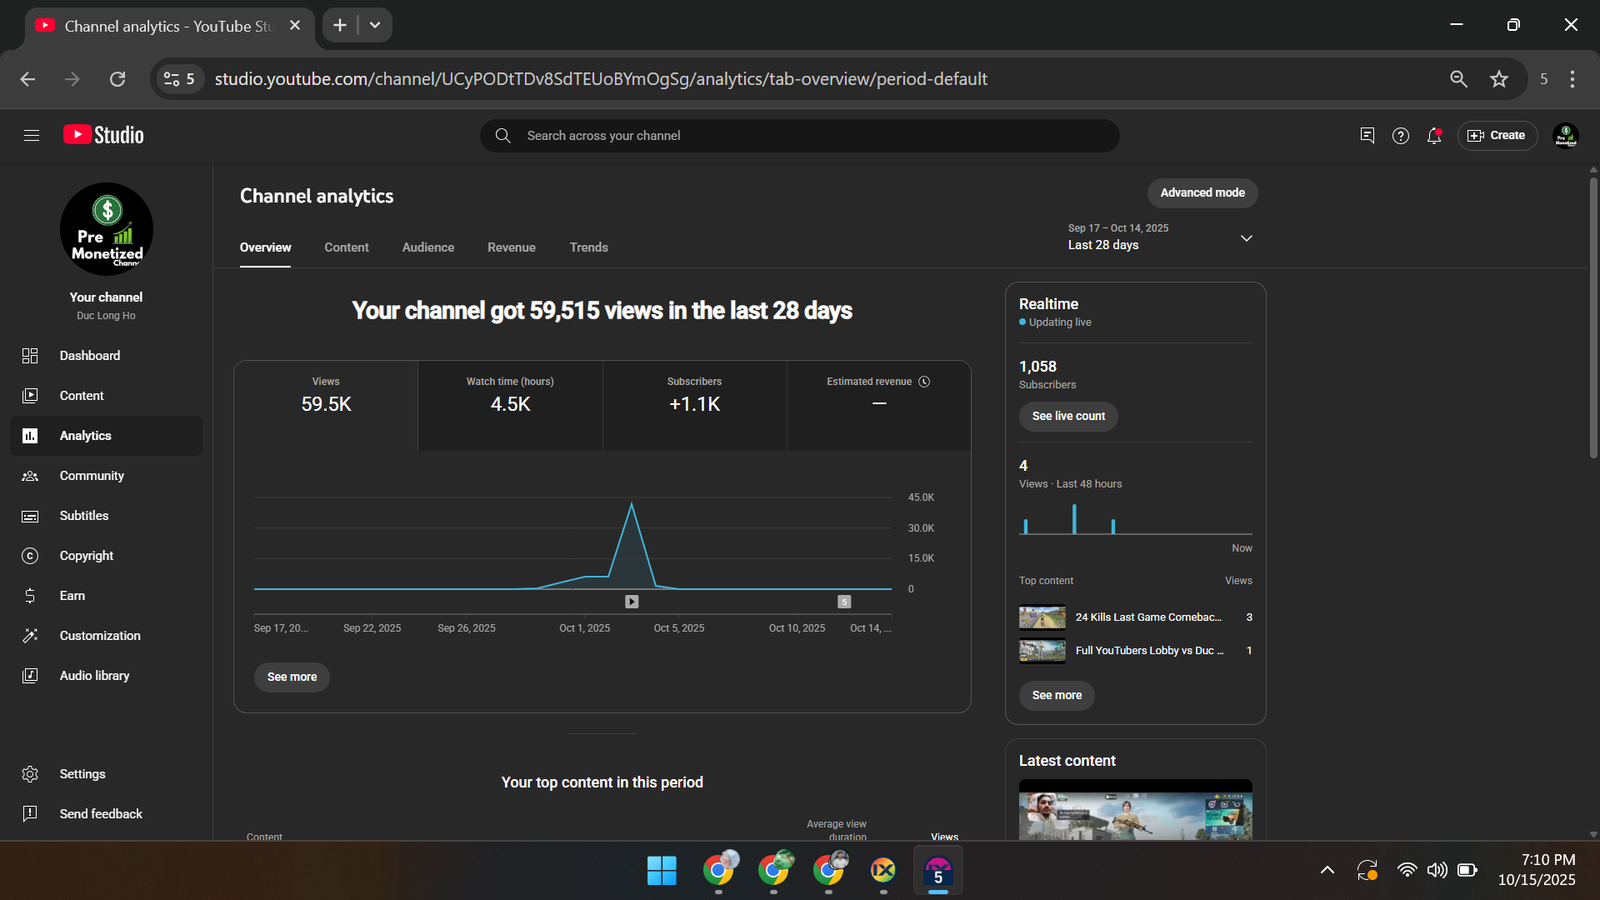Bookmark this page with the star icon
The image size is (1600, 900).
tap(1498, 79)
